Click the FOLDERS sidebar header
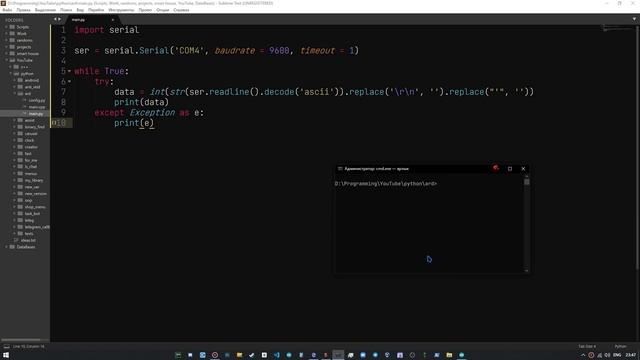Viewport: 640px width, 360px height. tap(14, 20)
